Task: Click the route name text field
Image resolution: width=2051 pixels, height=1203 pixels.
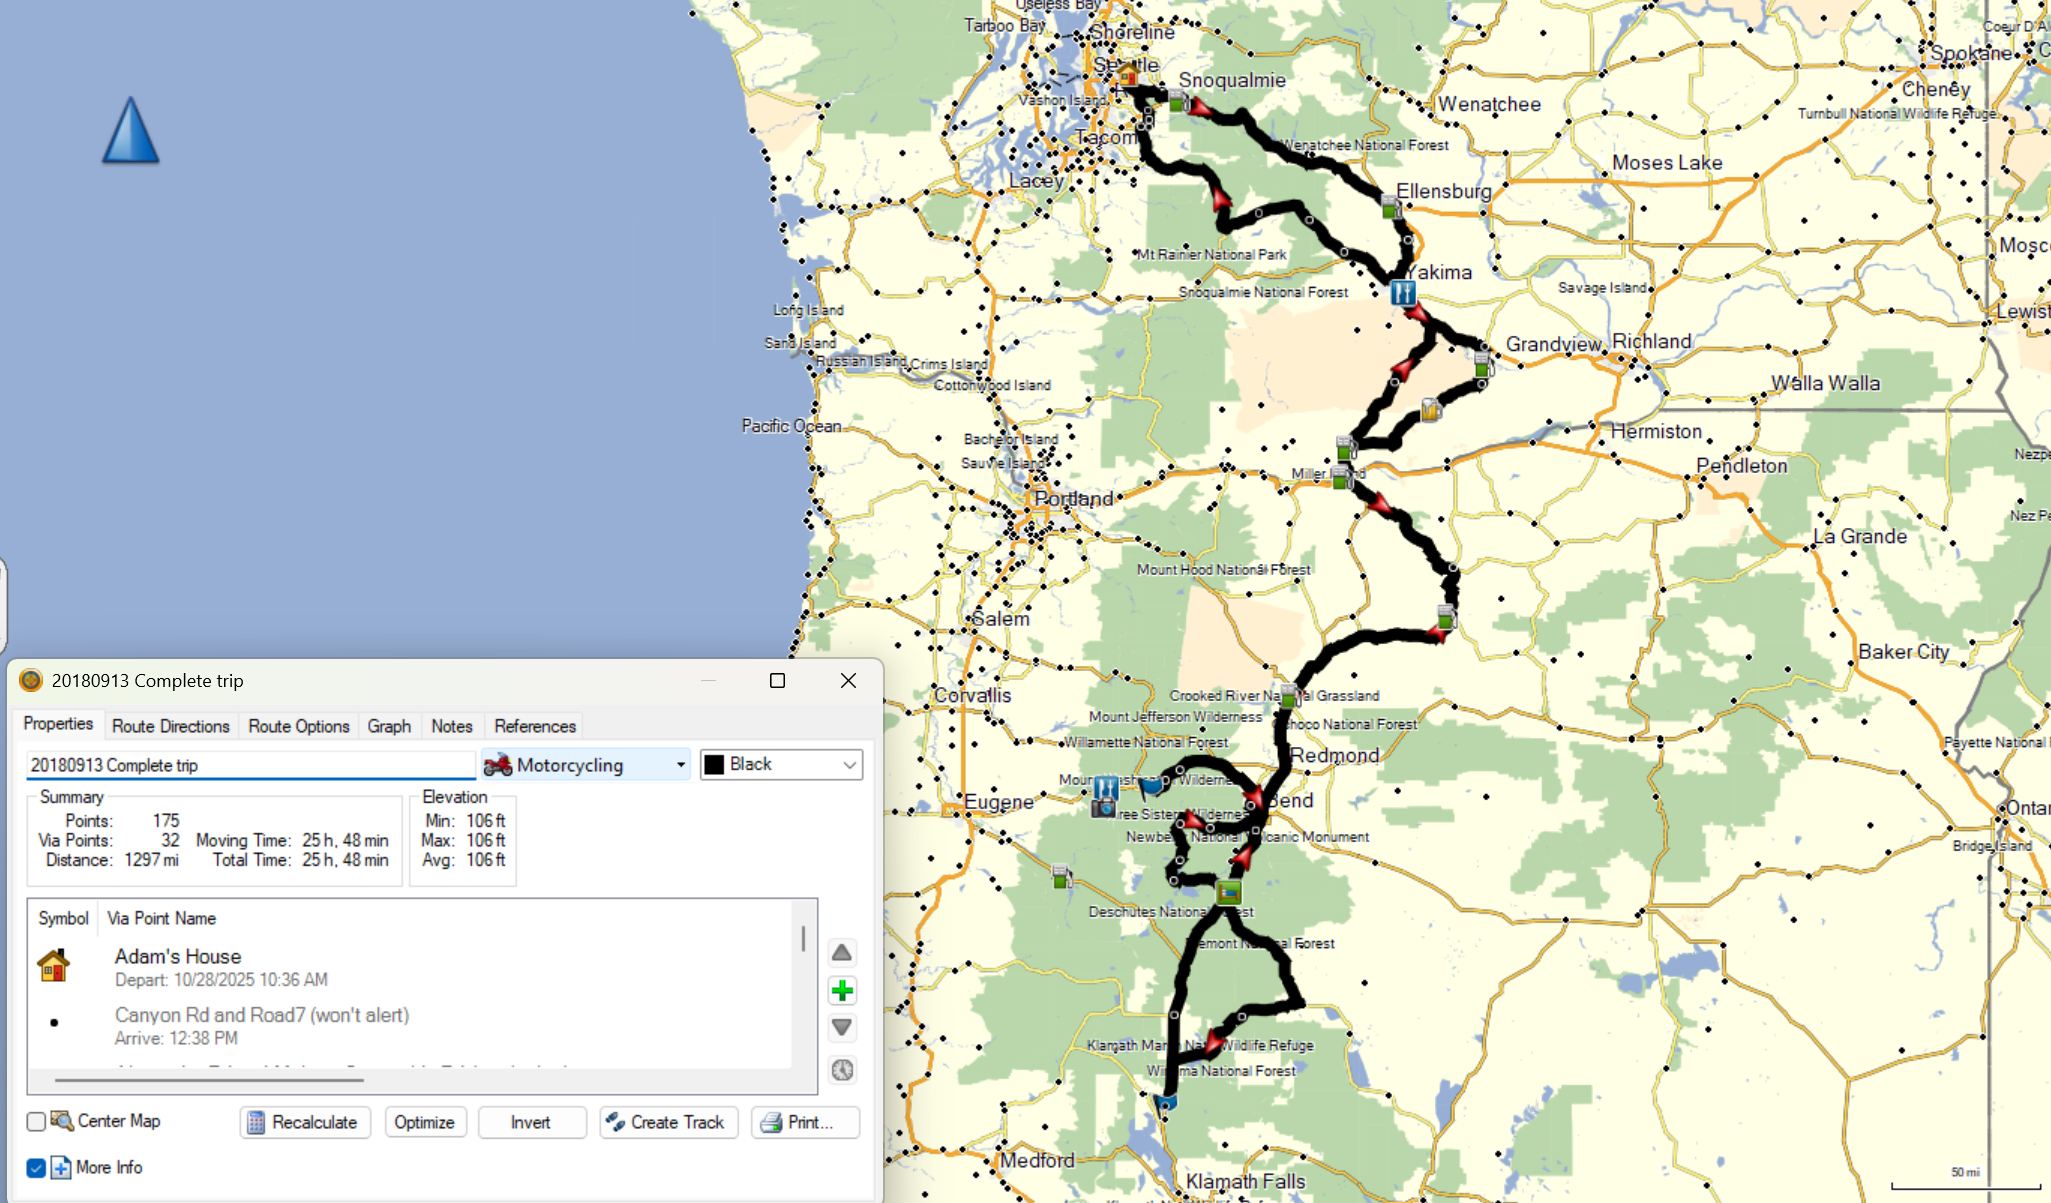Action: (x=250, y=765)
